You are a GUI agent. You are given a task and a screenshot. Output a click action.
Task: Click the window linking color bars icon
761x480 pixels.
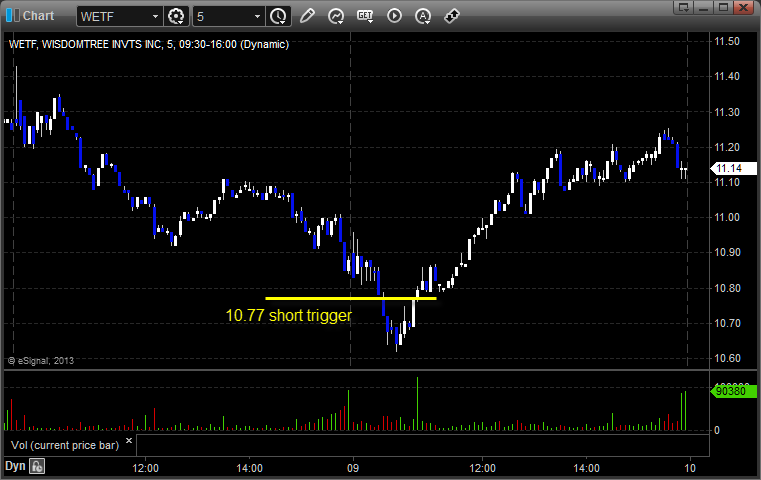(13, 15)
